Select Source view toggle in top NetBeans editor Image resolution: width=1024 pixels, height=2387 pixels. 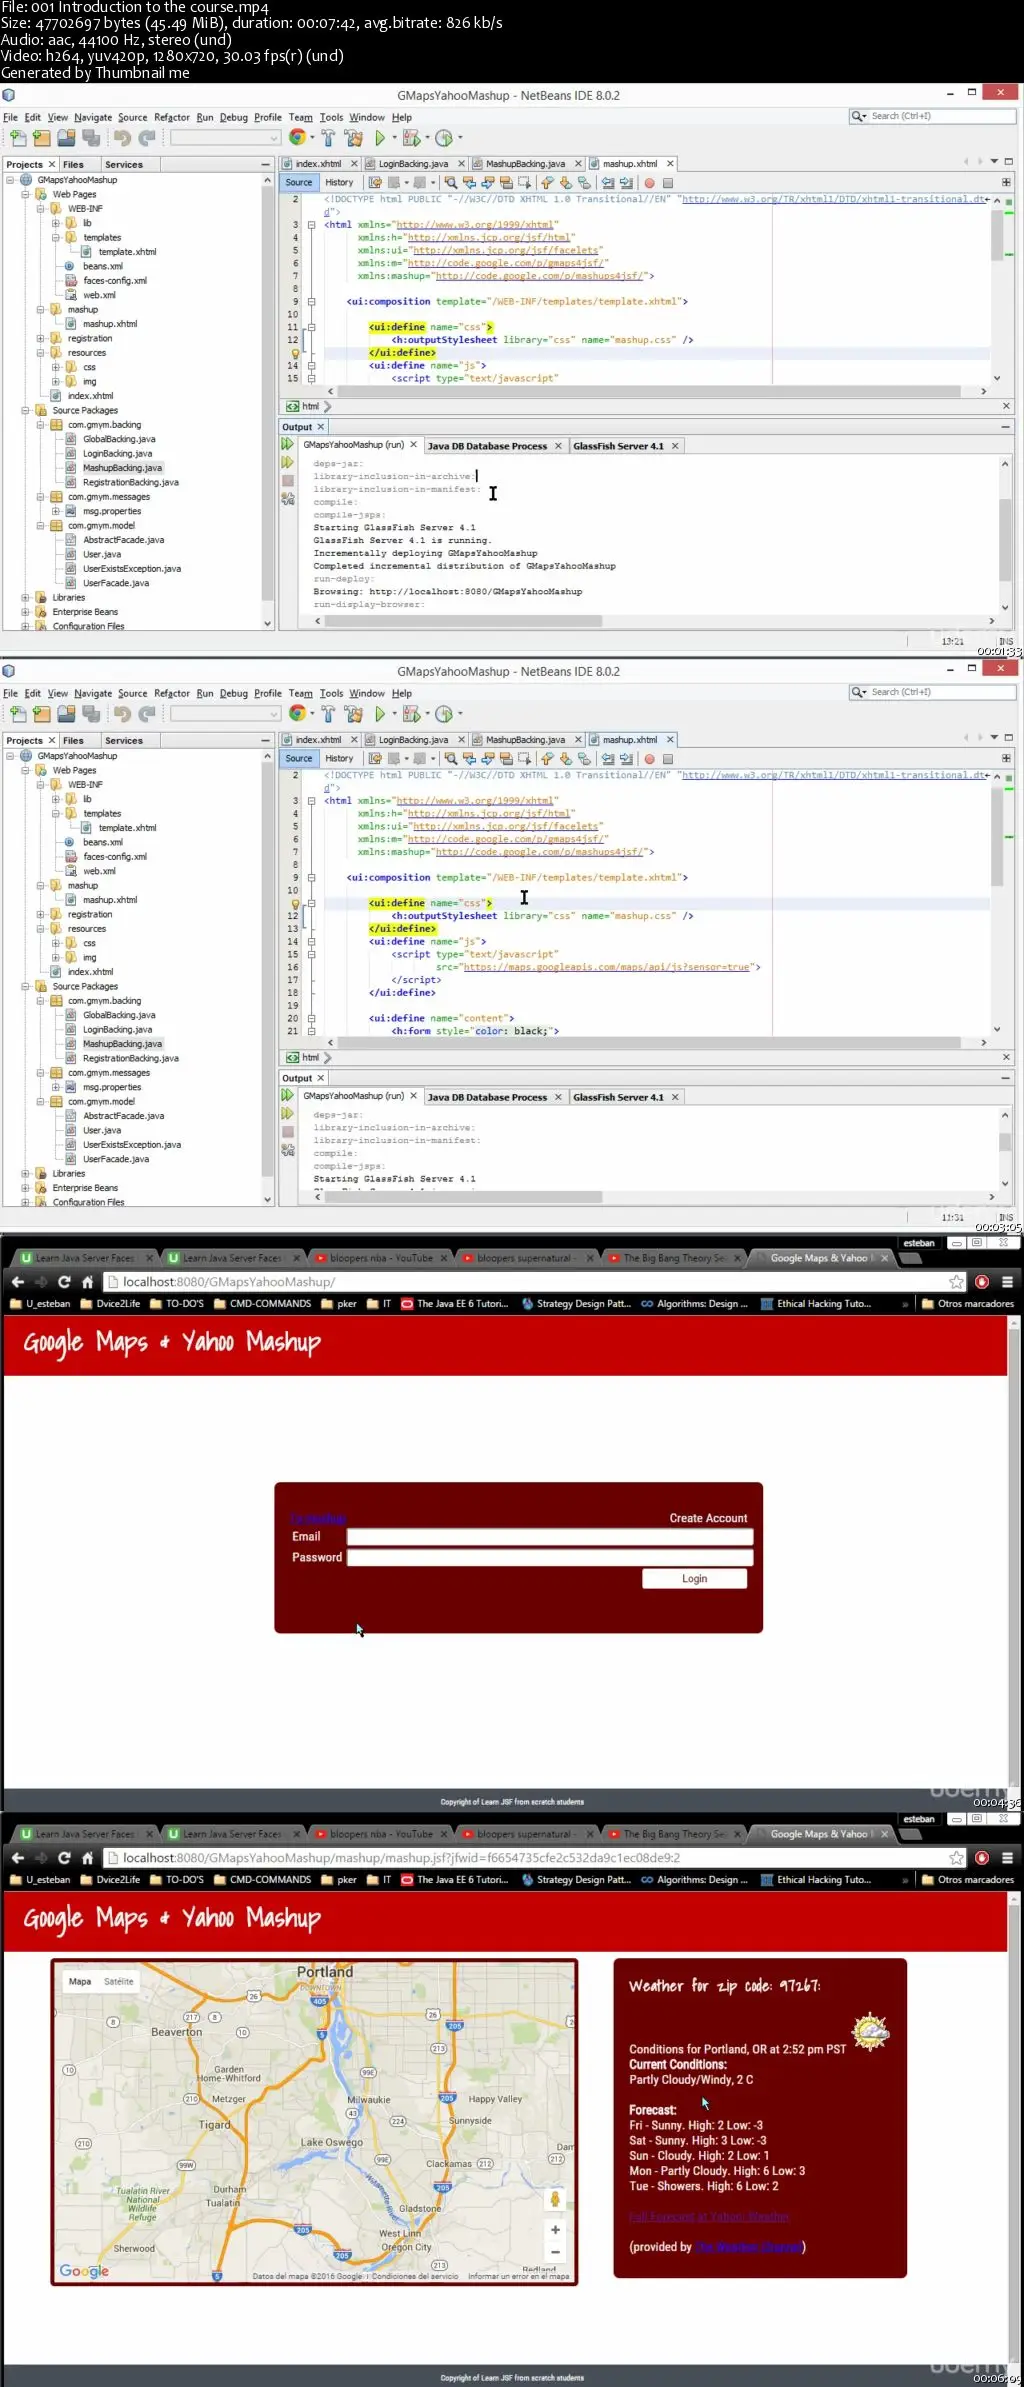299,182
